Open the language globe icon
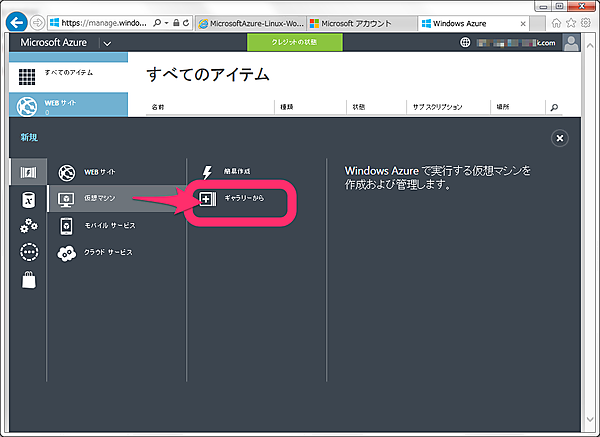Viewport: 600px width, 437px height. [x=464, y=43]
